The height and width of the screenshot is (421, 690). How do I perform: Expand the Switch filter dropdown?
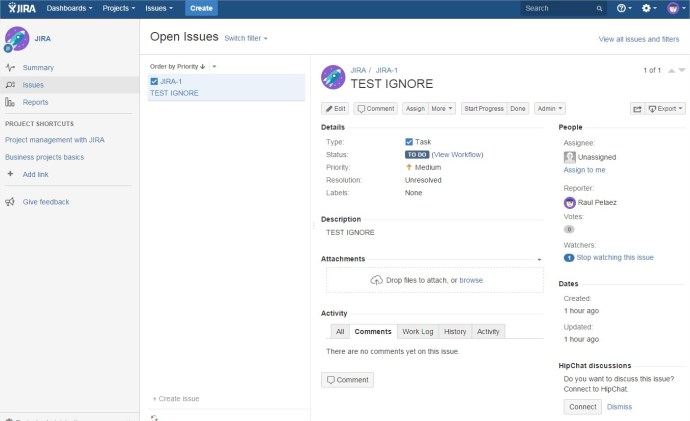[x=246, y=38]
